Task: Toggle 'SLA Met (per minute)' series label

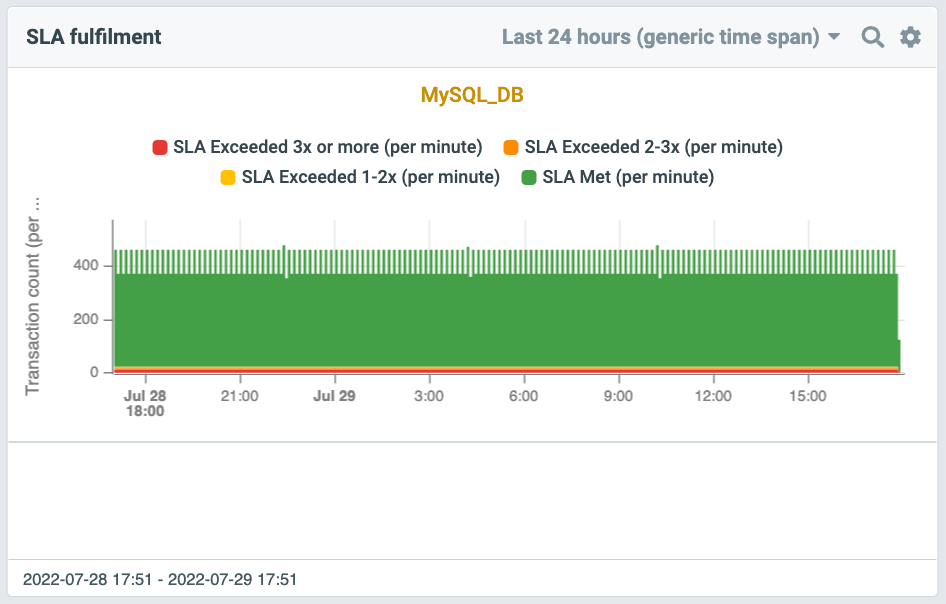Action: click(628, 177)
